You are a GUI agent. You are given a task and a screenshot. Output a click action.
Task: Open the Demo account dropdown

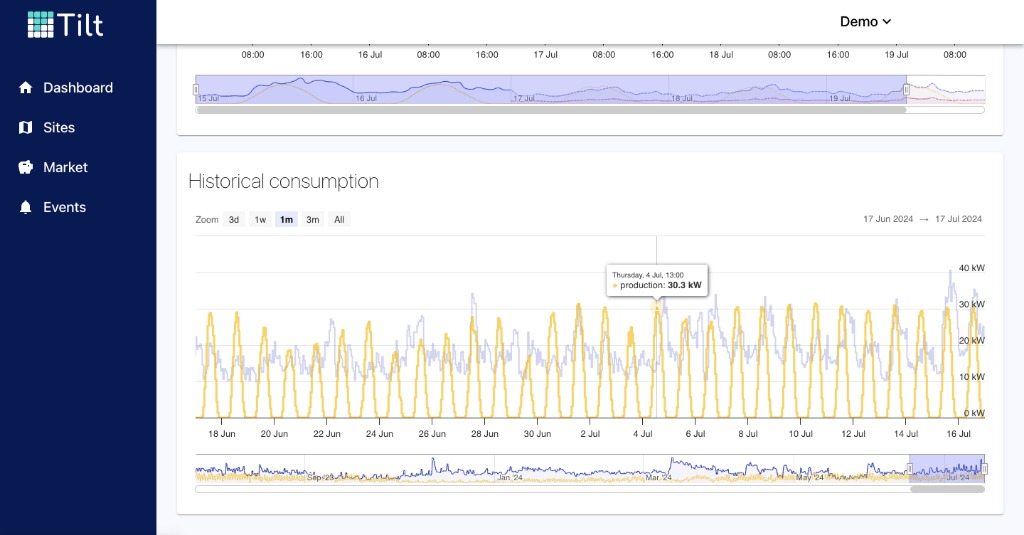[x=865, y=22]
